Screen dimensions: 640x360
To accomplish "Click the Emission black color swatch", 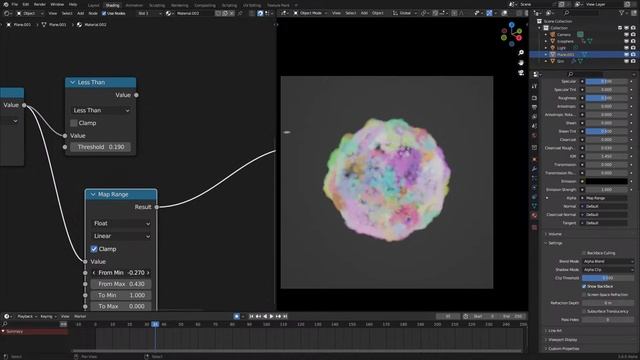I will pyautogui.click(x=607, y=181).
